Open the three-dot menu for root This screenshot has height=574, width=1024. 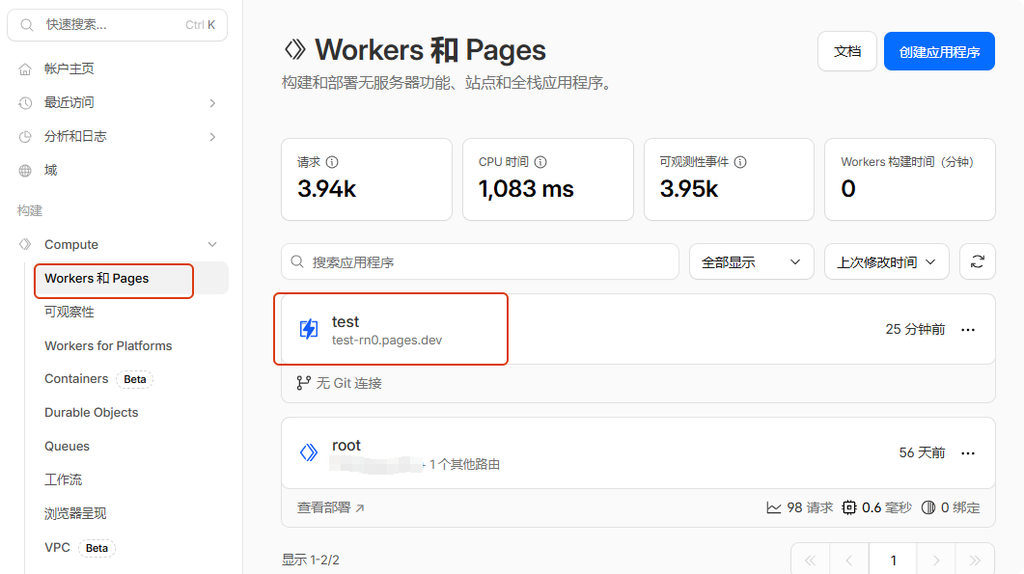point(968,453)
